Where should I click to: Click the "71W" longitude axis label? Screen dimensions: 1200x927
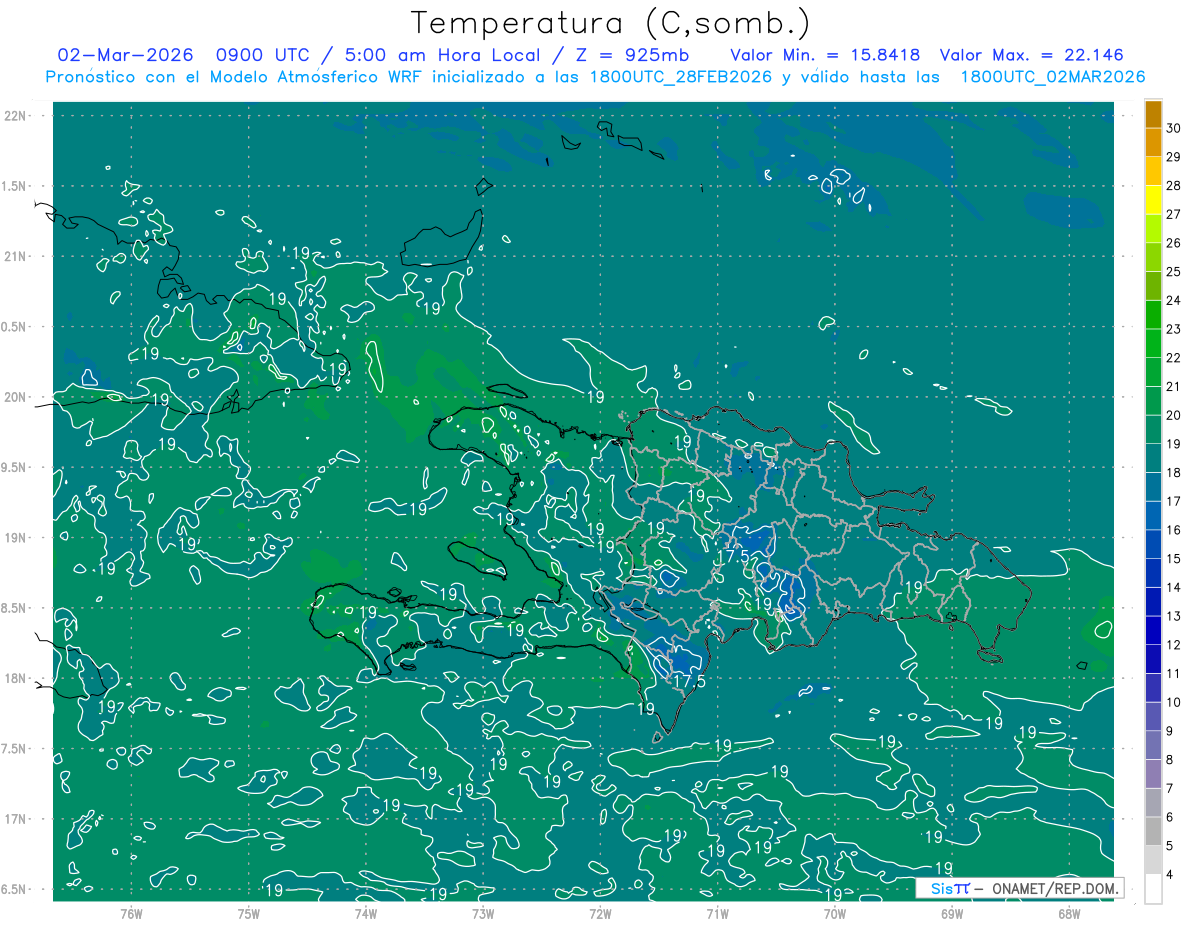click(717, 914)
